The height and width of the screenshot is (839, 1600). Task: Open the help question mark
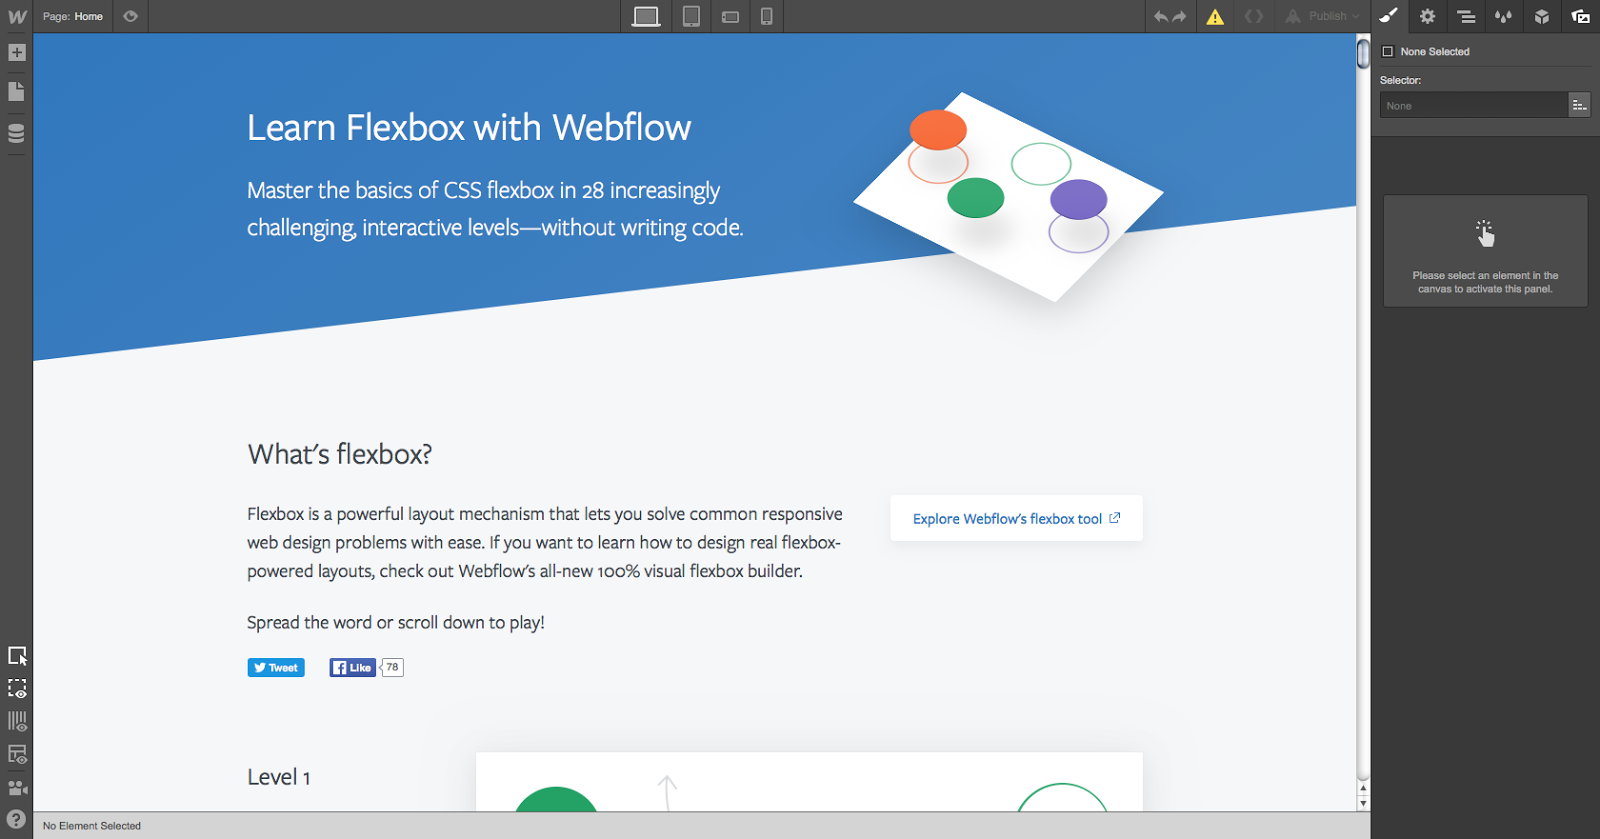[x=17, y=820]
